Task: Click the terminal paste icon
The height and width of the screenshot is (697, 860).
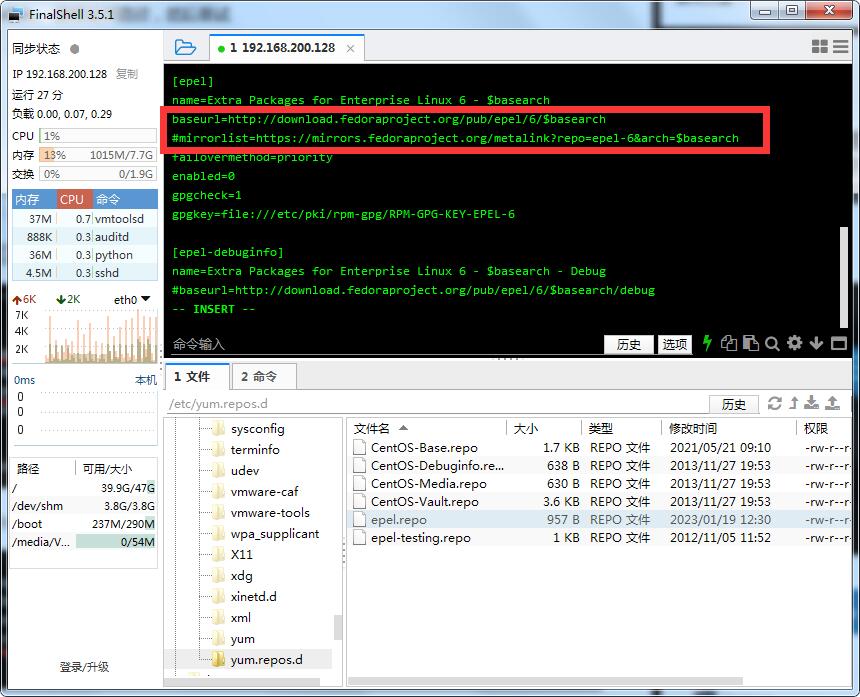Action: point(750,343)
